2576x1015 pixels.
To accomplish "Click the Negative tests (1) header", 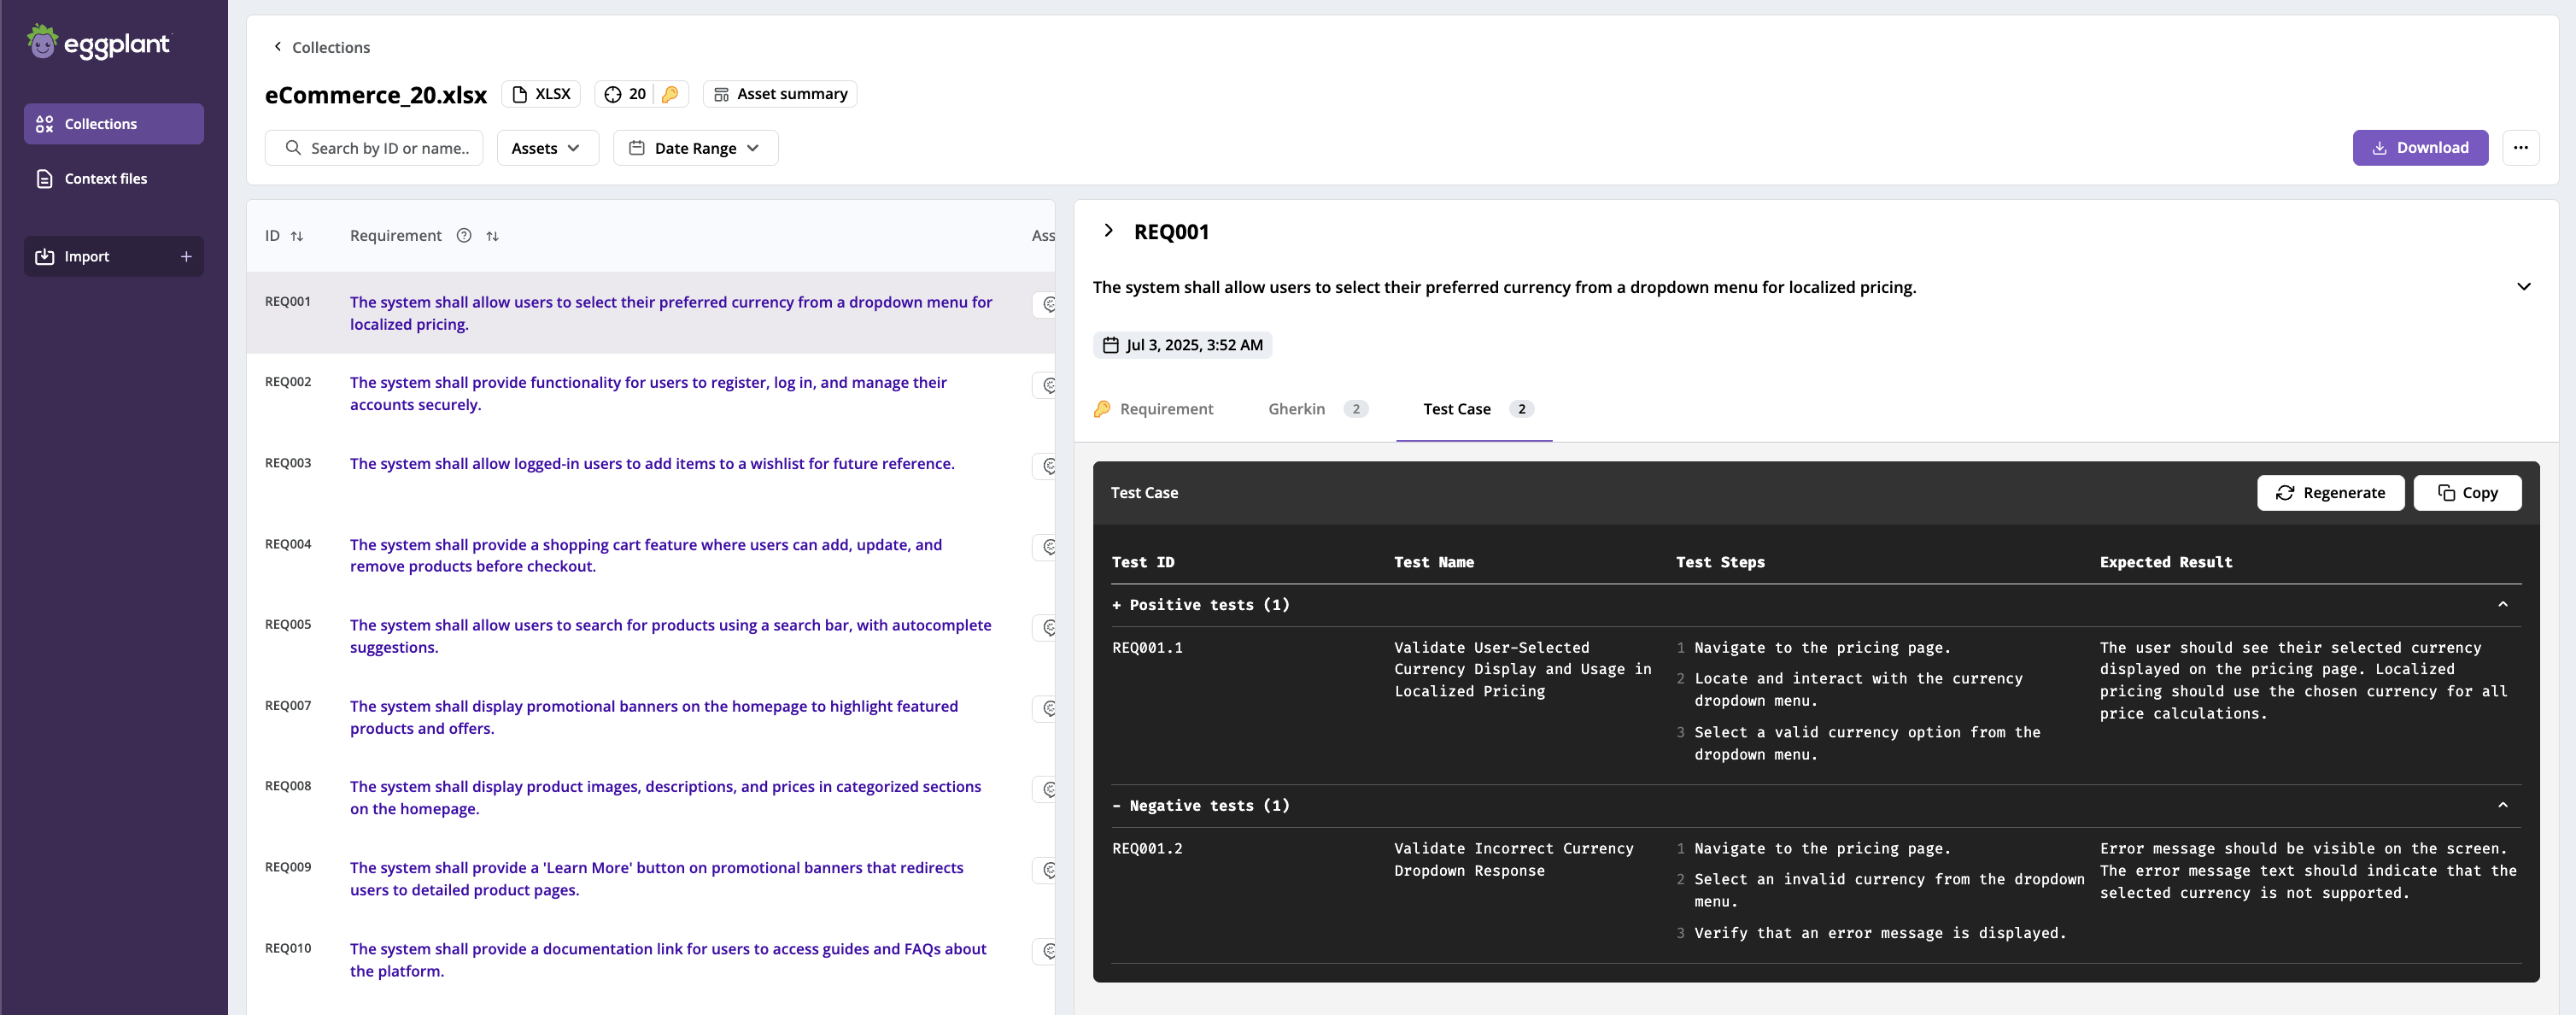I will pyautogui.click(x=1200, y=806).
